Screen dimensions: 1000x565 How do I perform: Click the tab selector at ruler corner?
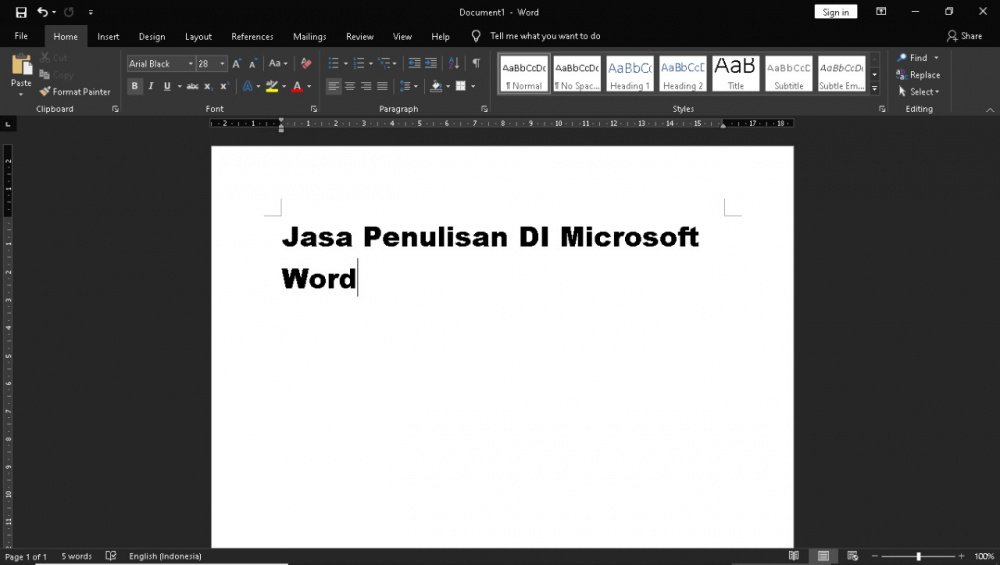click(8, 124)
